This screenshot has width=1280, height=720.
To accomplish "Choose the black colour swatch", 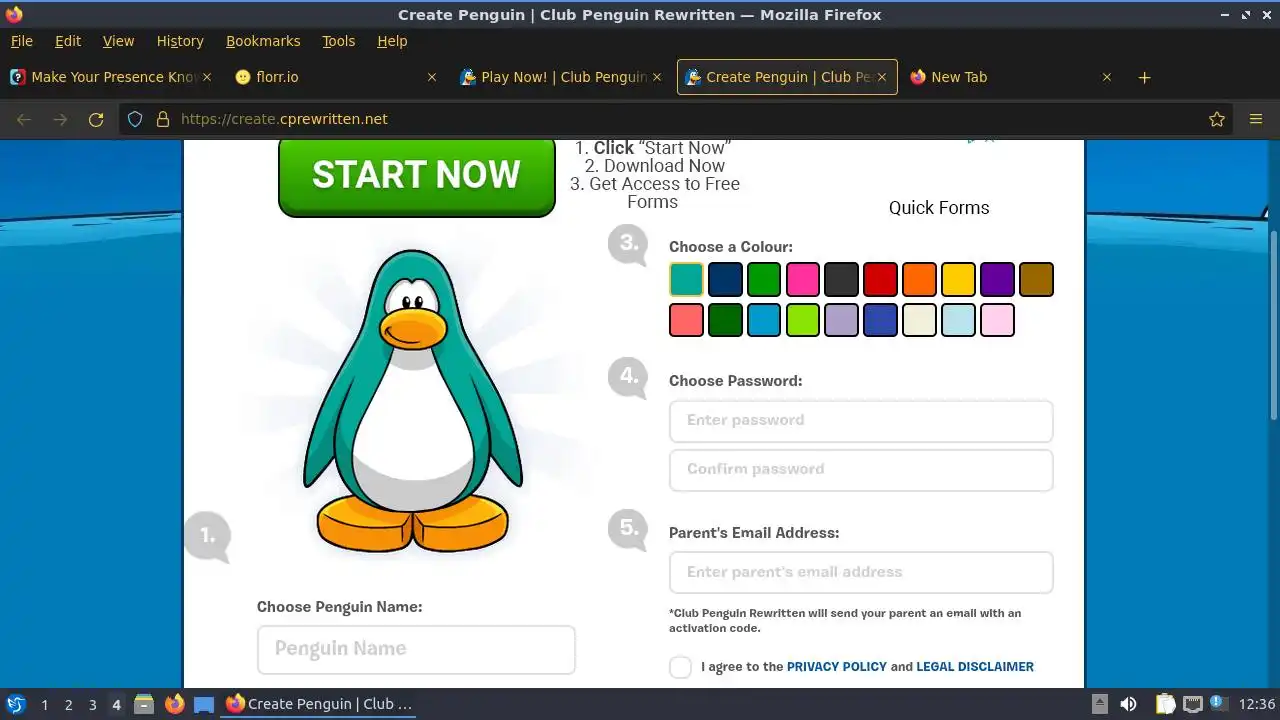I will (841, 280).
